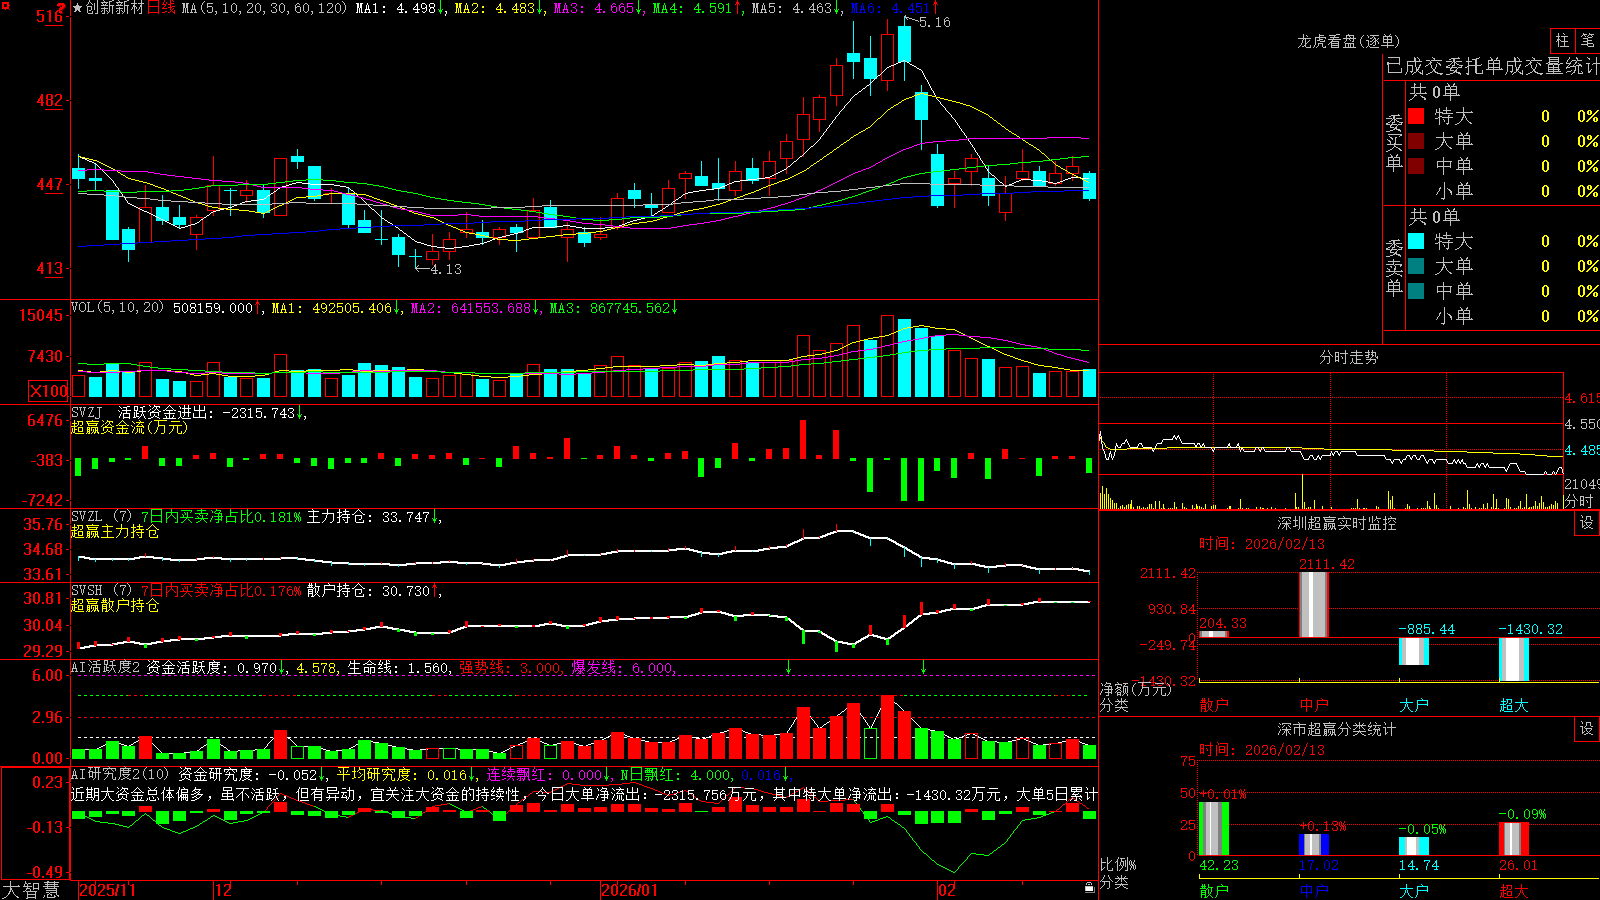Click the 超赢散户持仓 yellow label
Image resolution: width=1600 pixels, height=900 pixels.
tap(115, 605)
